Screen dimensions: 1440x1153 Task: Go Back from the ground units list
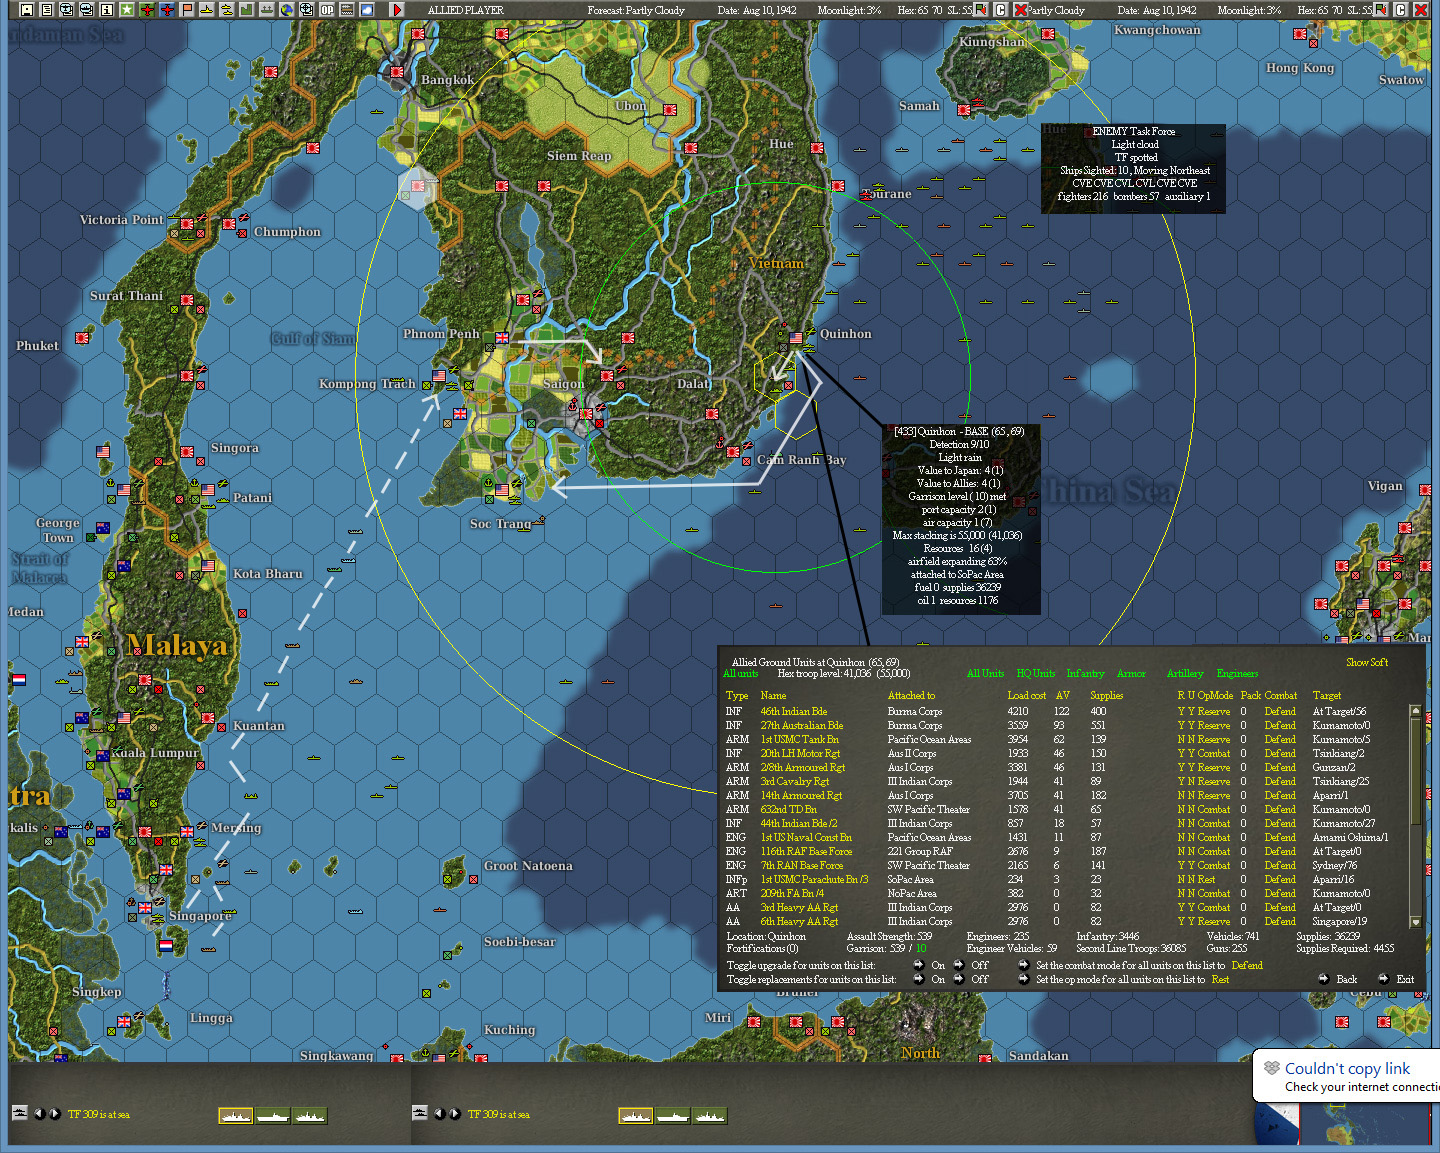[1347, 979]
